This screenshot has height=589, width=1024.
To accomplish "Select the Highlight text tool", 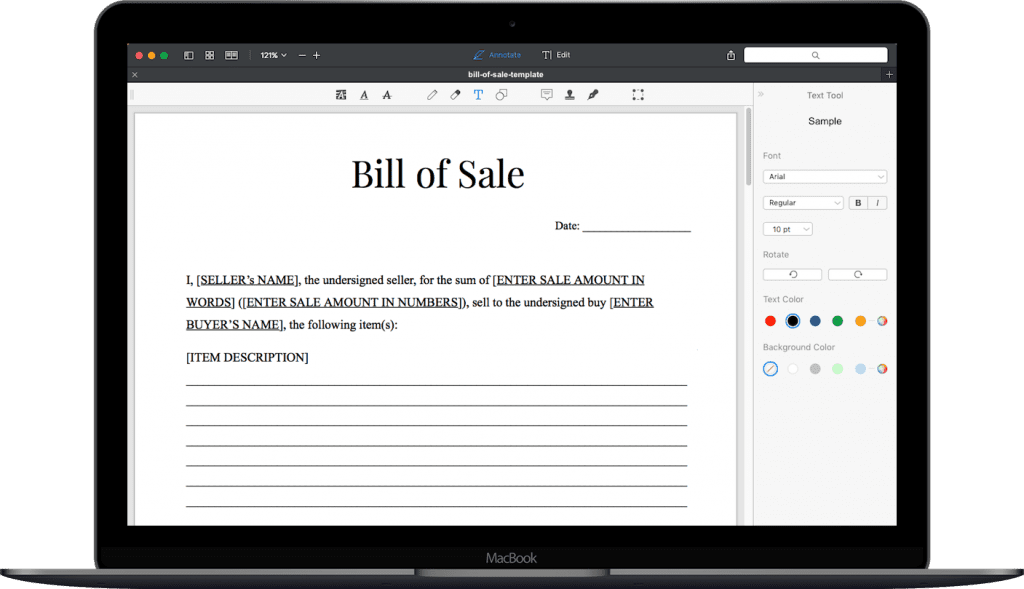I will 341,95.
